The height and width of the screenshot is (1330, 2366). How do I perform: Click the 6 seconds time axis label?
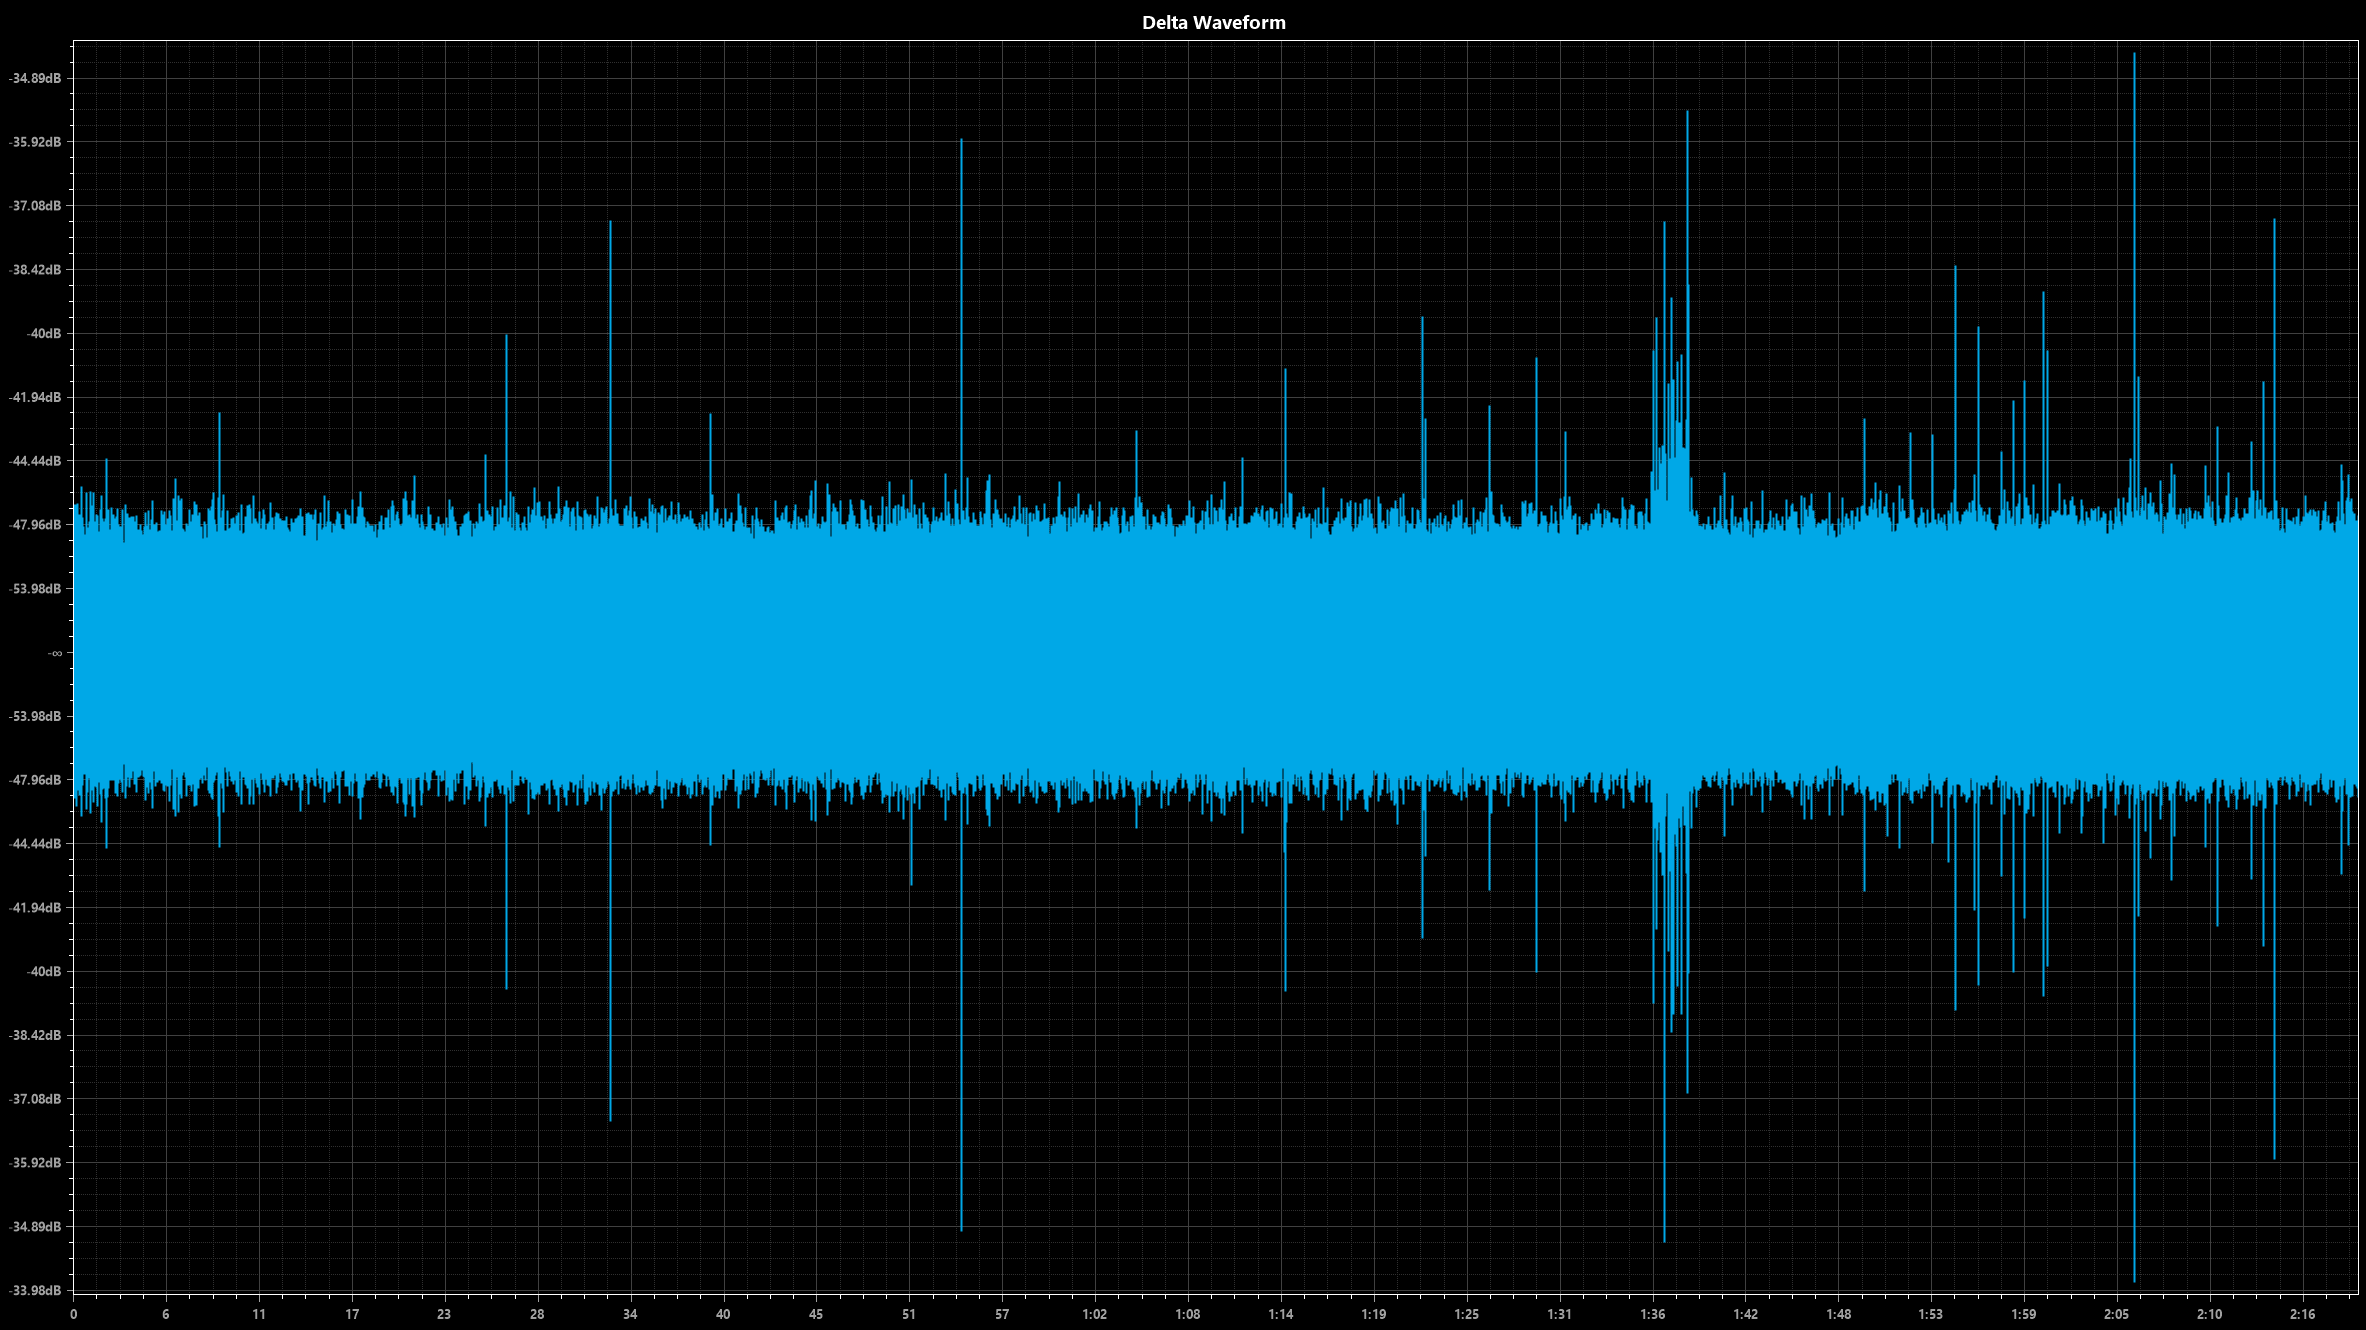[x=166, y=1314]
